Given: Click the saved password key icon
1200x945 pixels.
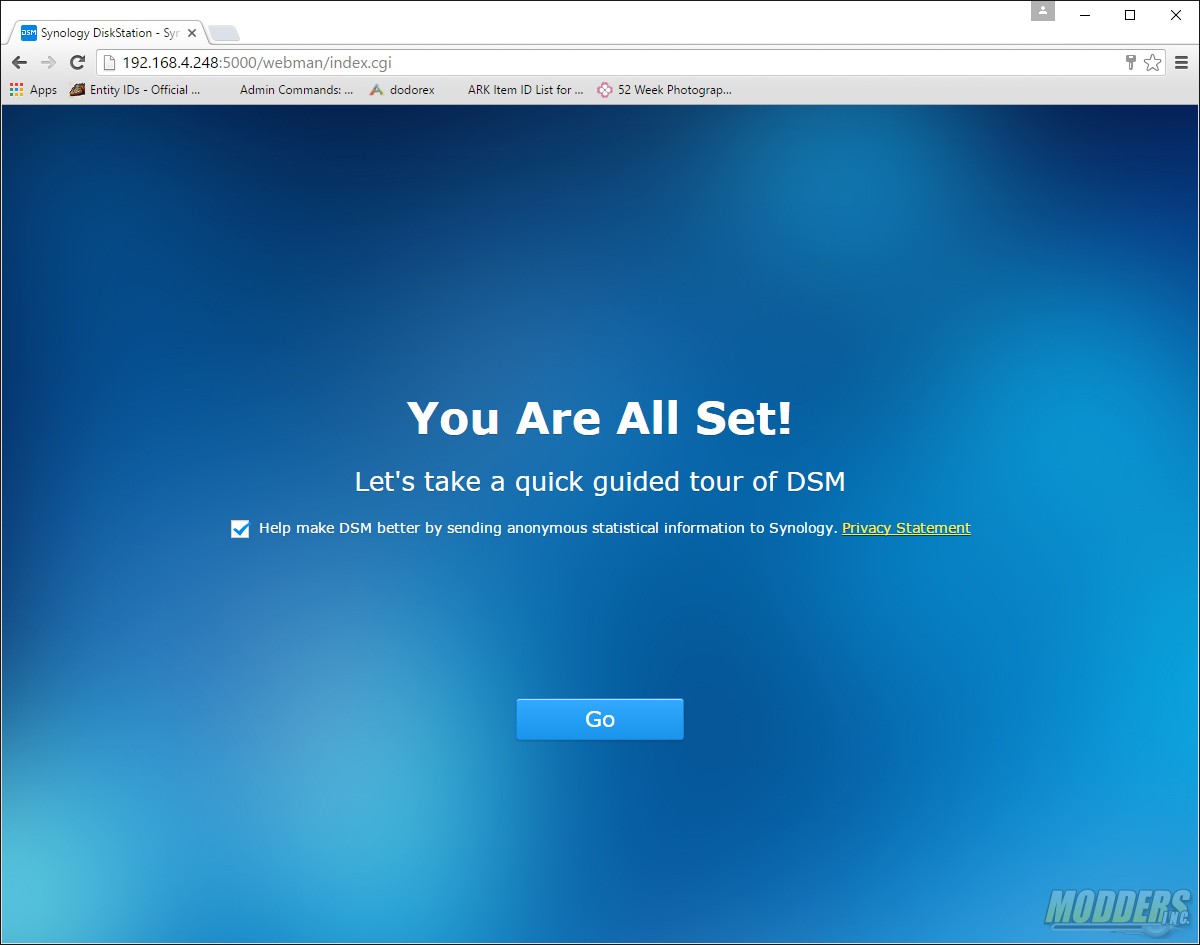Looking at the screenshot, I should click(1131, 62).
